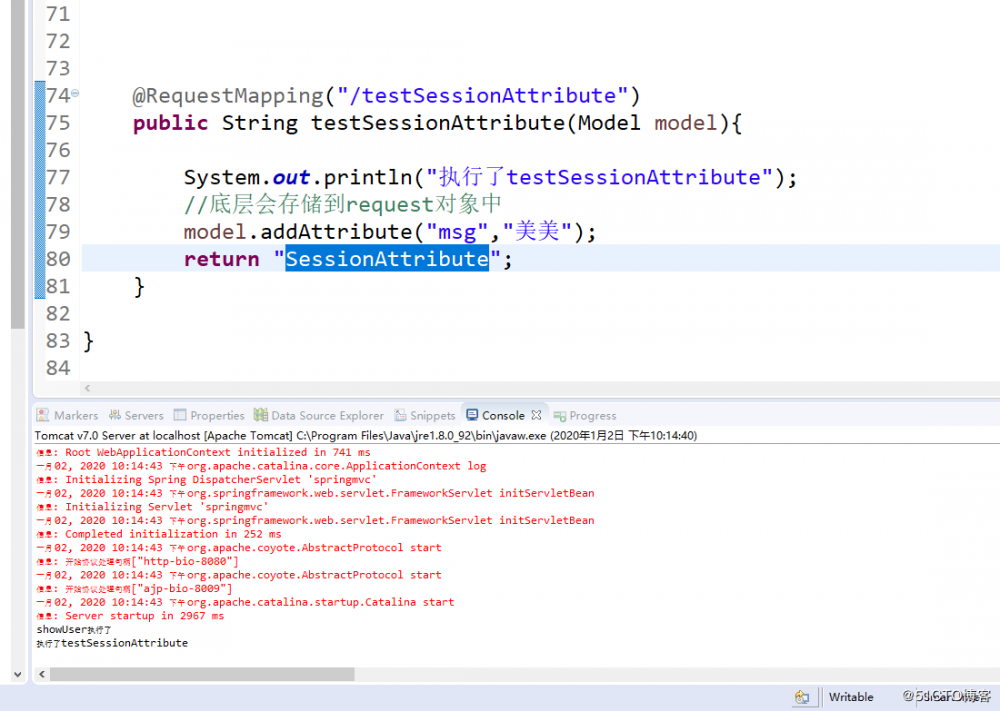Click the 执行了testSessionAttribute output line
This screenshot has height=711, width=1000.
(x=112, y=643)
